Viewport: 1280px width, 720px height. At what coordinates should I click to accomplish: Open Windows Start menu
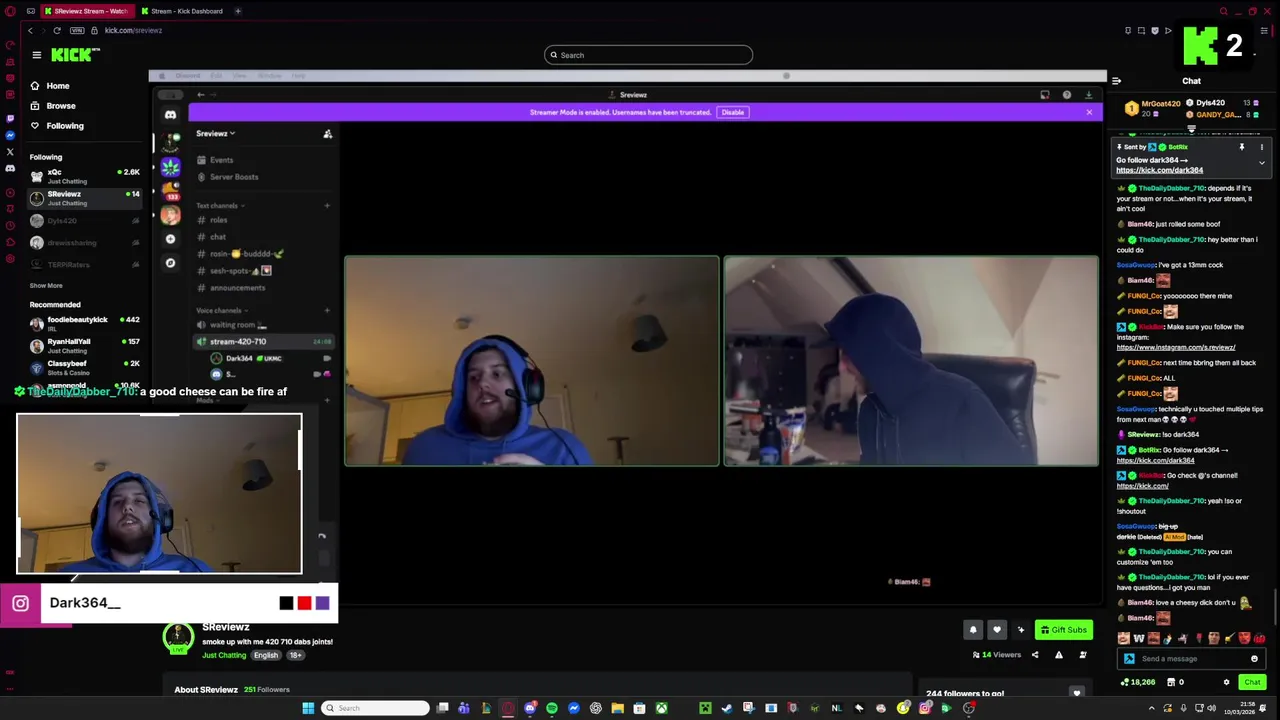point(308,708)
